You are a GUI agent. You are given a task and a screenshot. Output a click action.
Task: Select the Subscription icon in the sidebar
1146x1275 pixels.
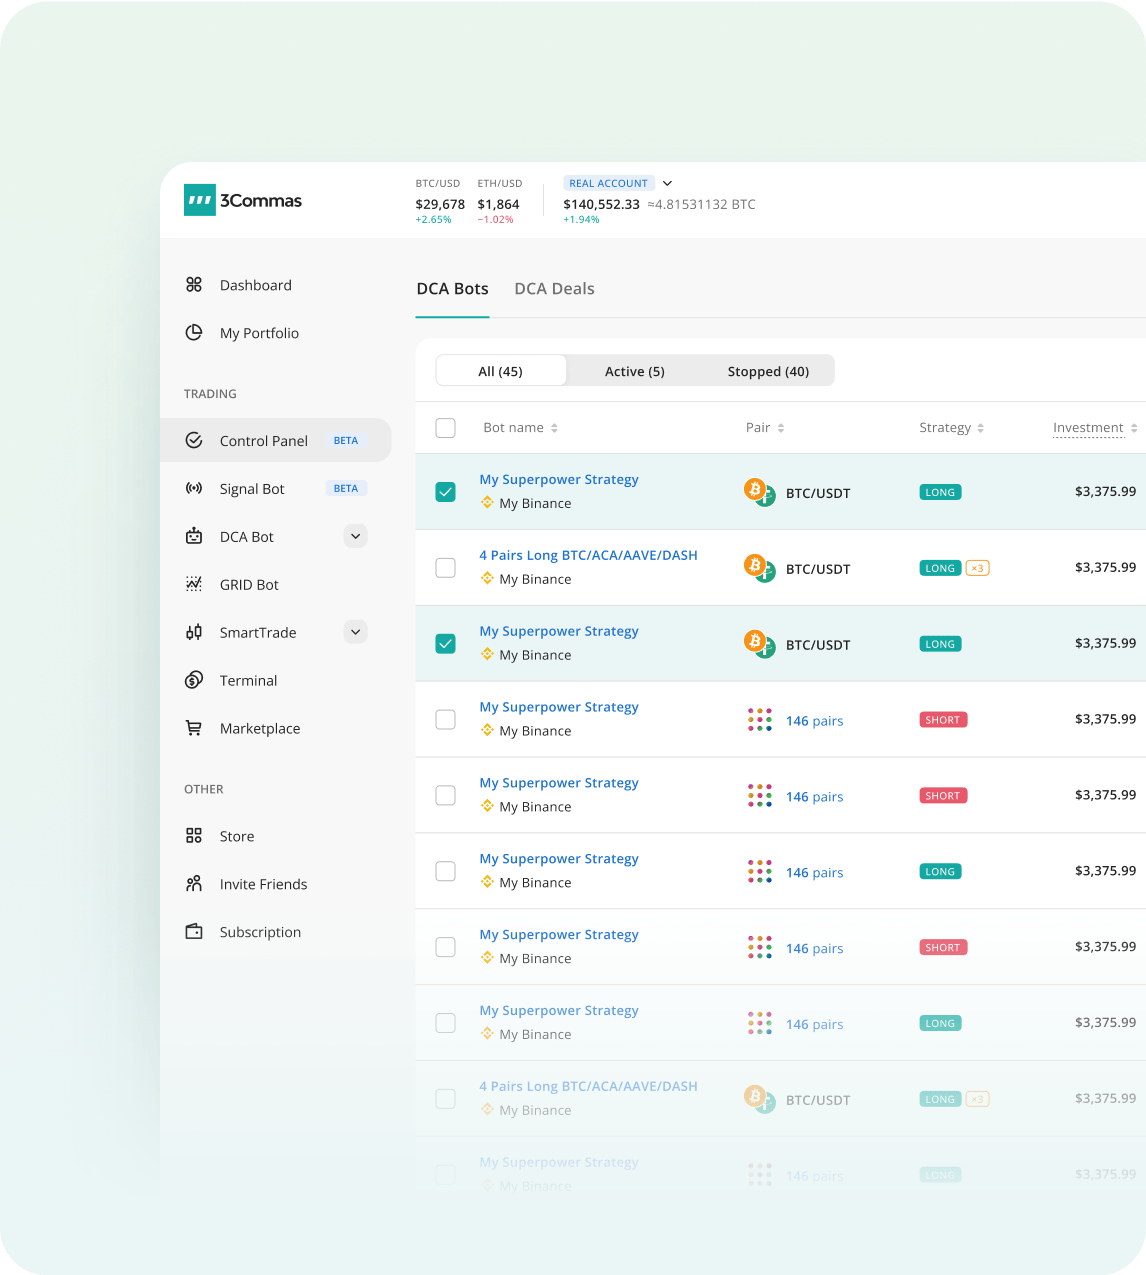click(194, 931)
